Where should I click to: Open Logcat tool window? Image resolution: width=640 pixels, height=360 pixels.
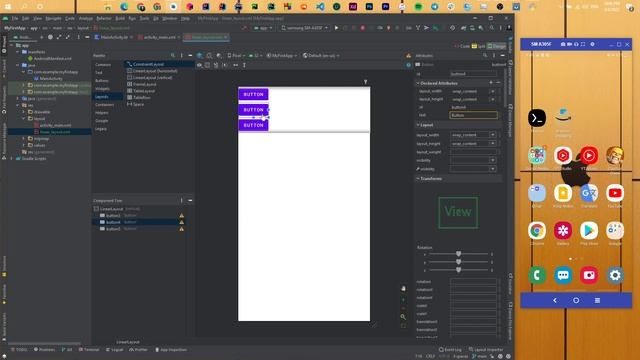click(x=114, y=350)
